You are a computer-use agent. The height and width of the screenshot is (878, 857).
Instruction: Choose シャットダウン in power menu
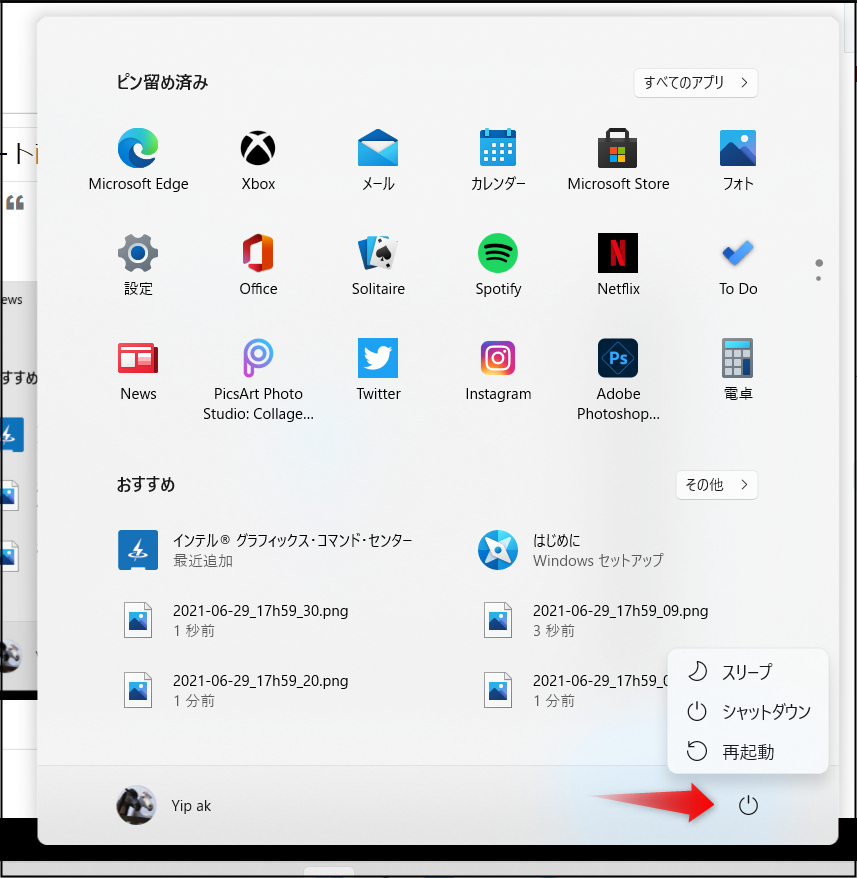pyautogui.click(x=748, y=712)
